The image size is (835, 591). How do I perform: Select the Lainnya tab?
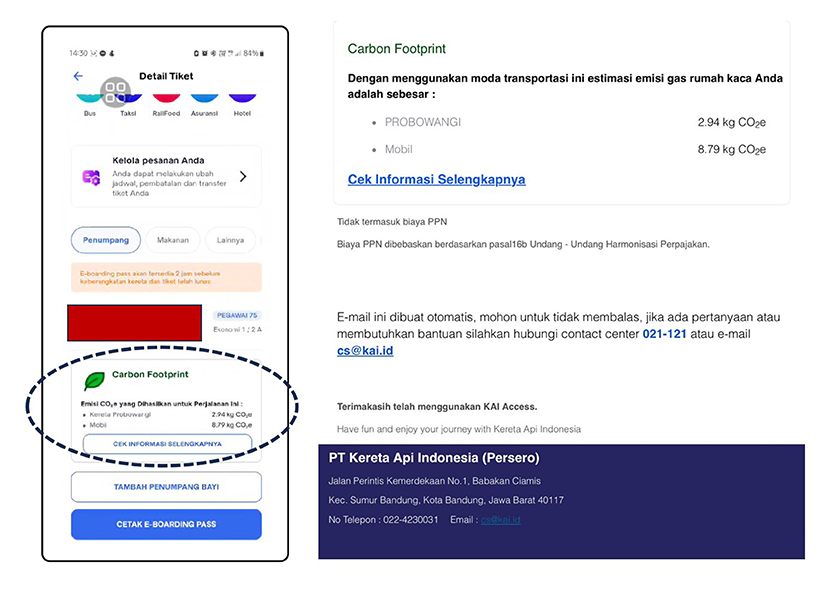tap(230, 240)
